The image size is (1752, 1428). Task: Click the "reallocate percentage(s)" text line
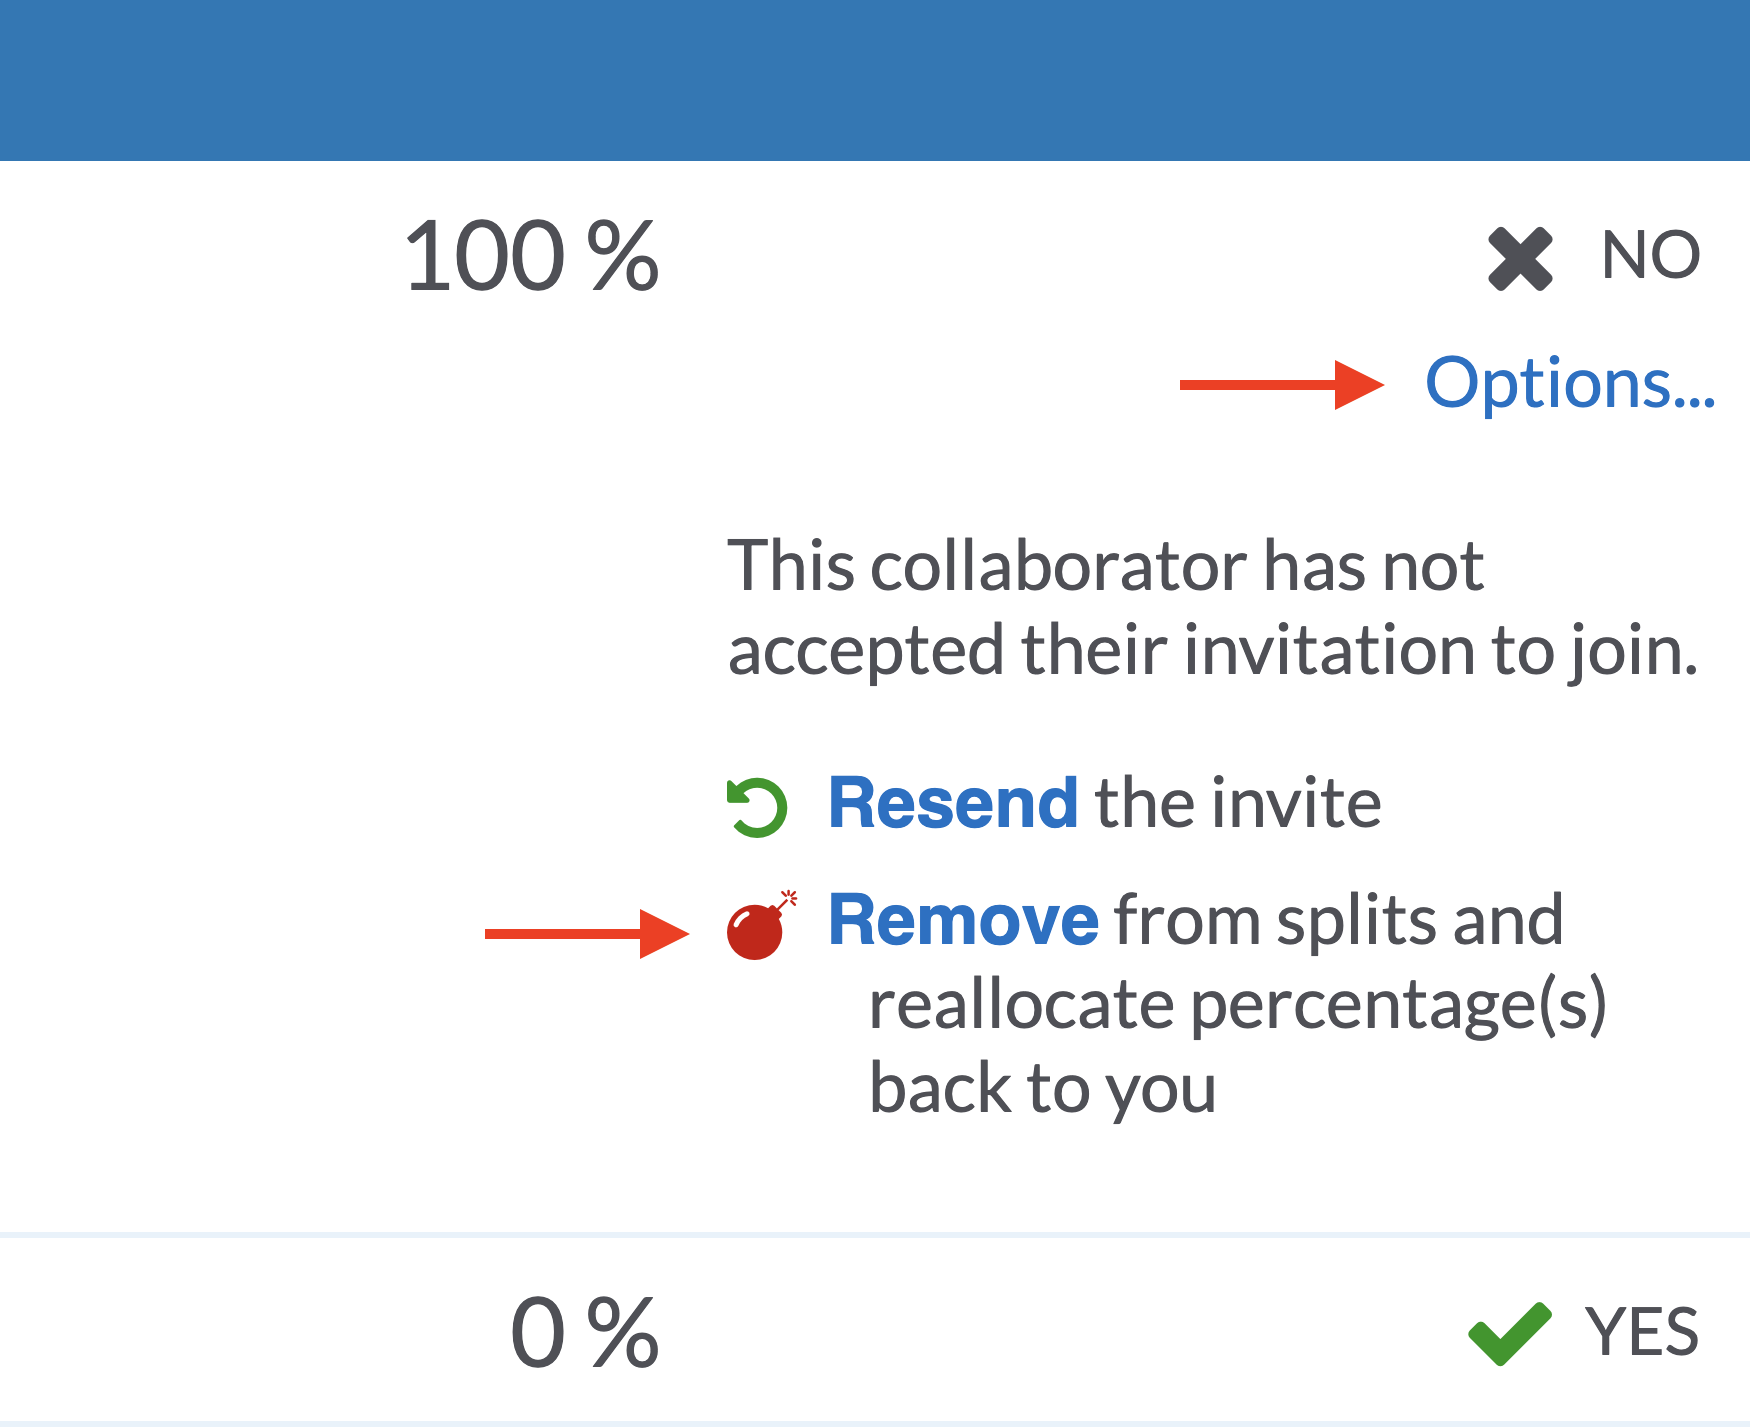point(1237,1005)
